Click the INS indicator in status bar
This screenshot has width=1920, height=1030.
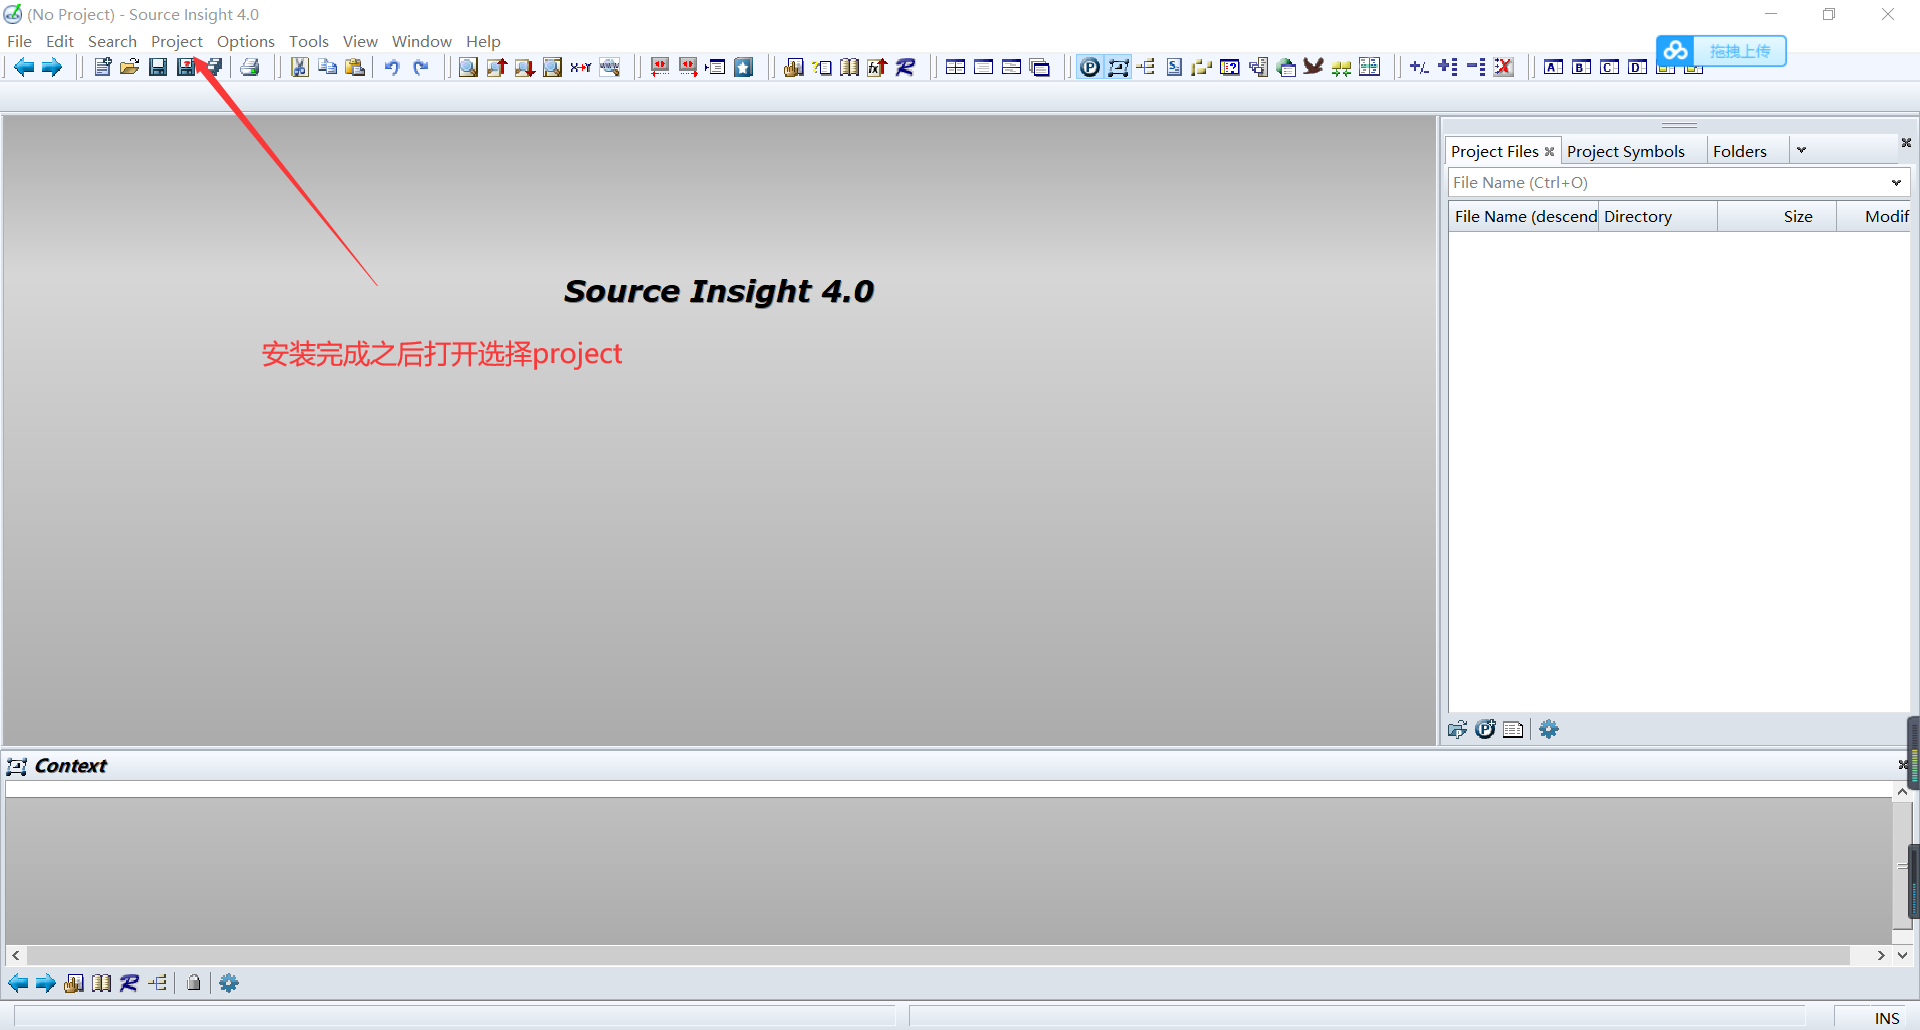1887,1018
